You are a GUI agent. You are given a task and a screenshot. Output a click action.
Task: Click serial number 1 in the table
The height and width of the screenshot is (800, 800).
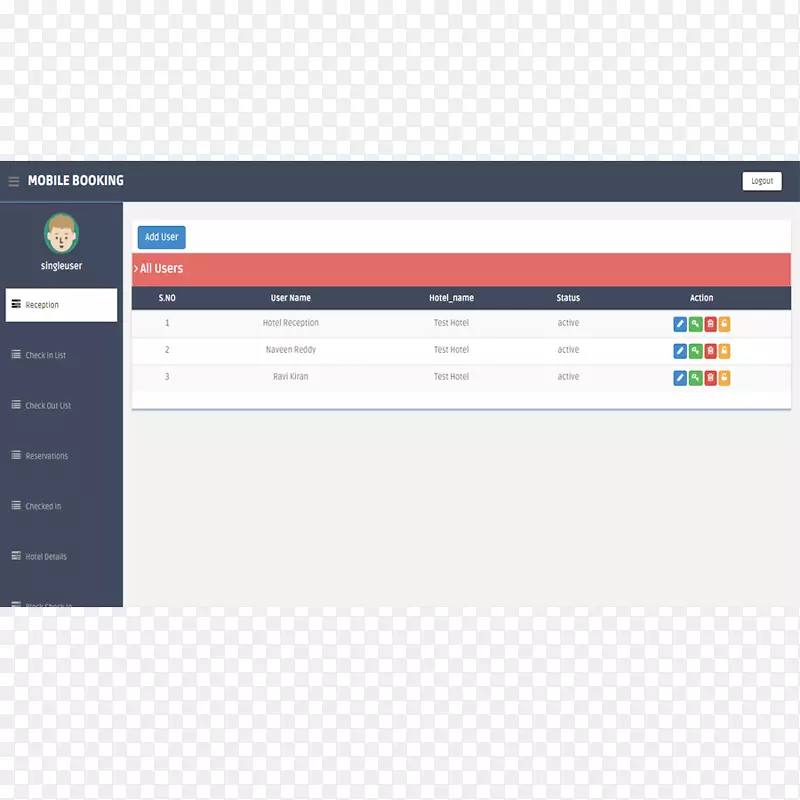click(167, 323)
